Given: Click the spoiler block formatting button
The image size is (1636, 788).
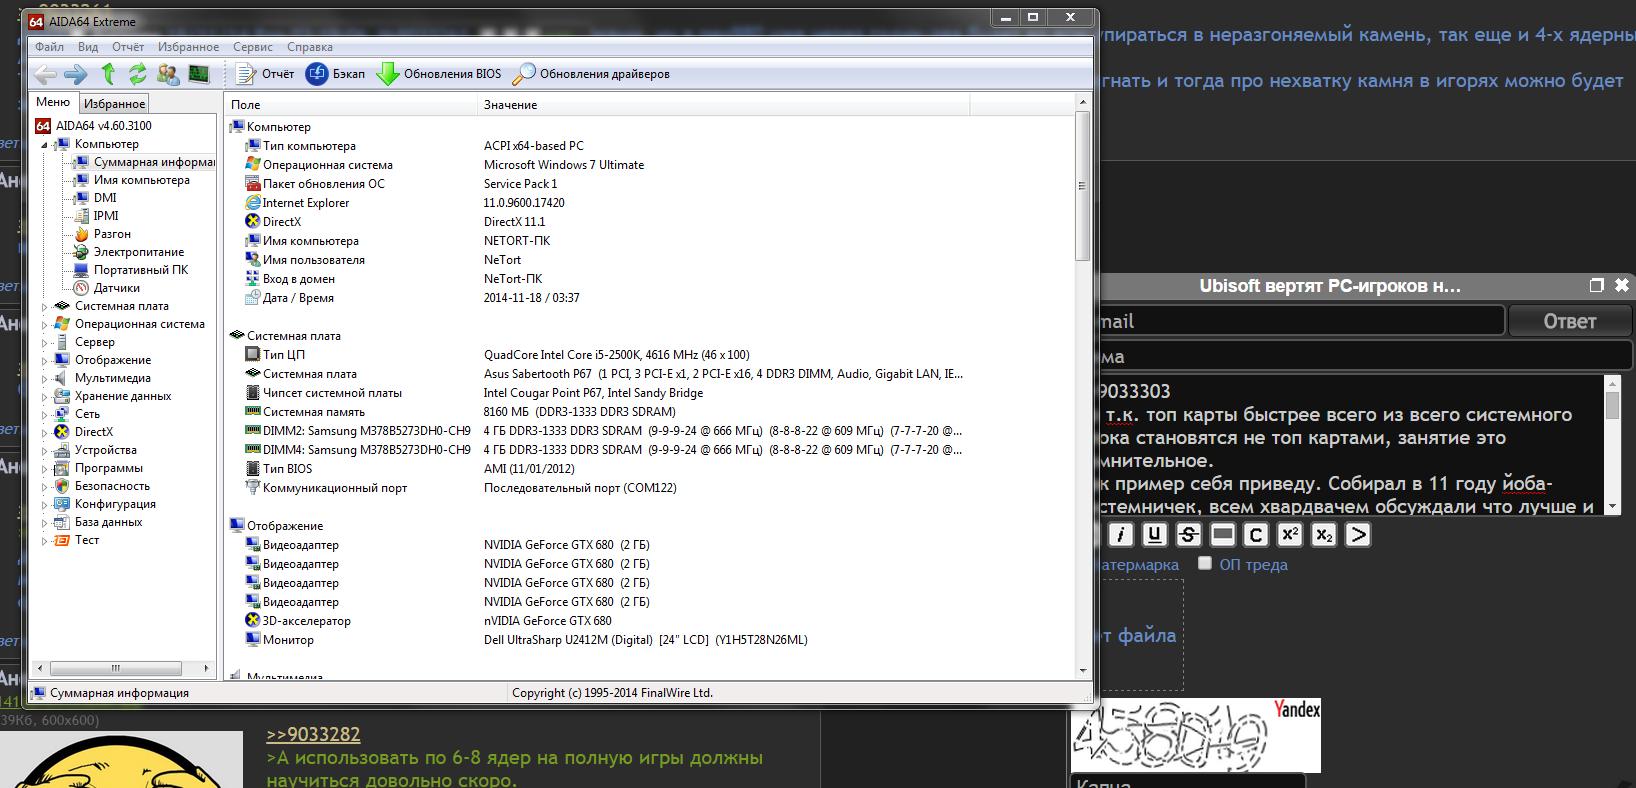Looking at the screenshot, I should (1222, 535).
